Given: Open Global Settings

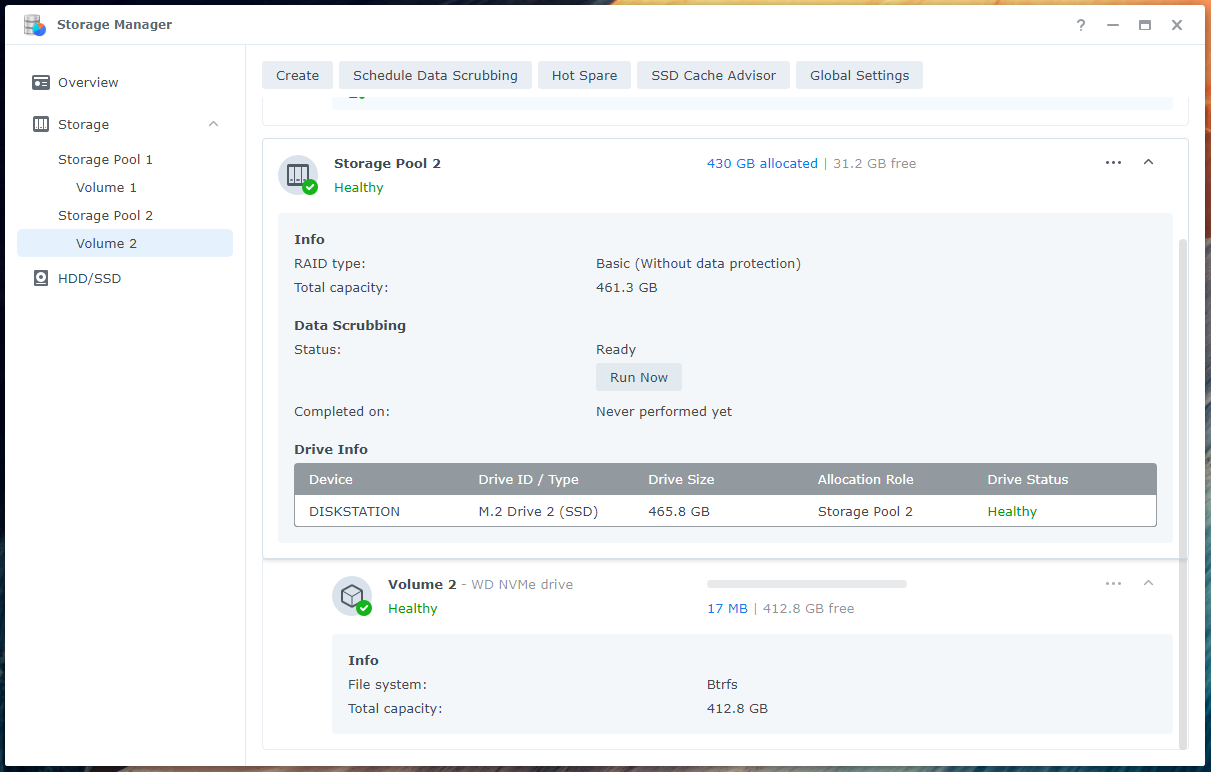Looking at the screenshot, I should [x=859, y=74].
